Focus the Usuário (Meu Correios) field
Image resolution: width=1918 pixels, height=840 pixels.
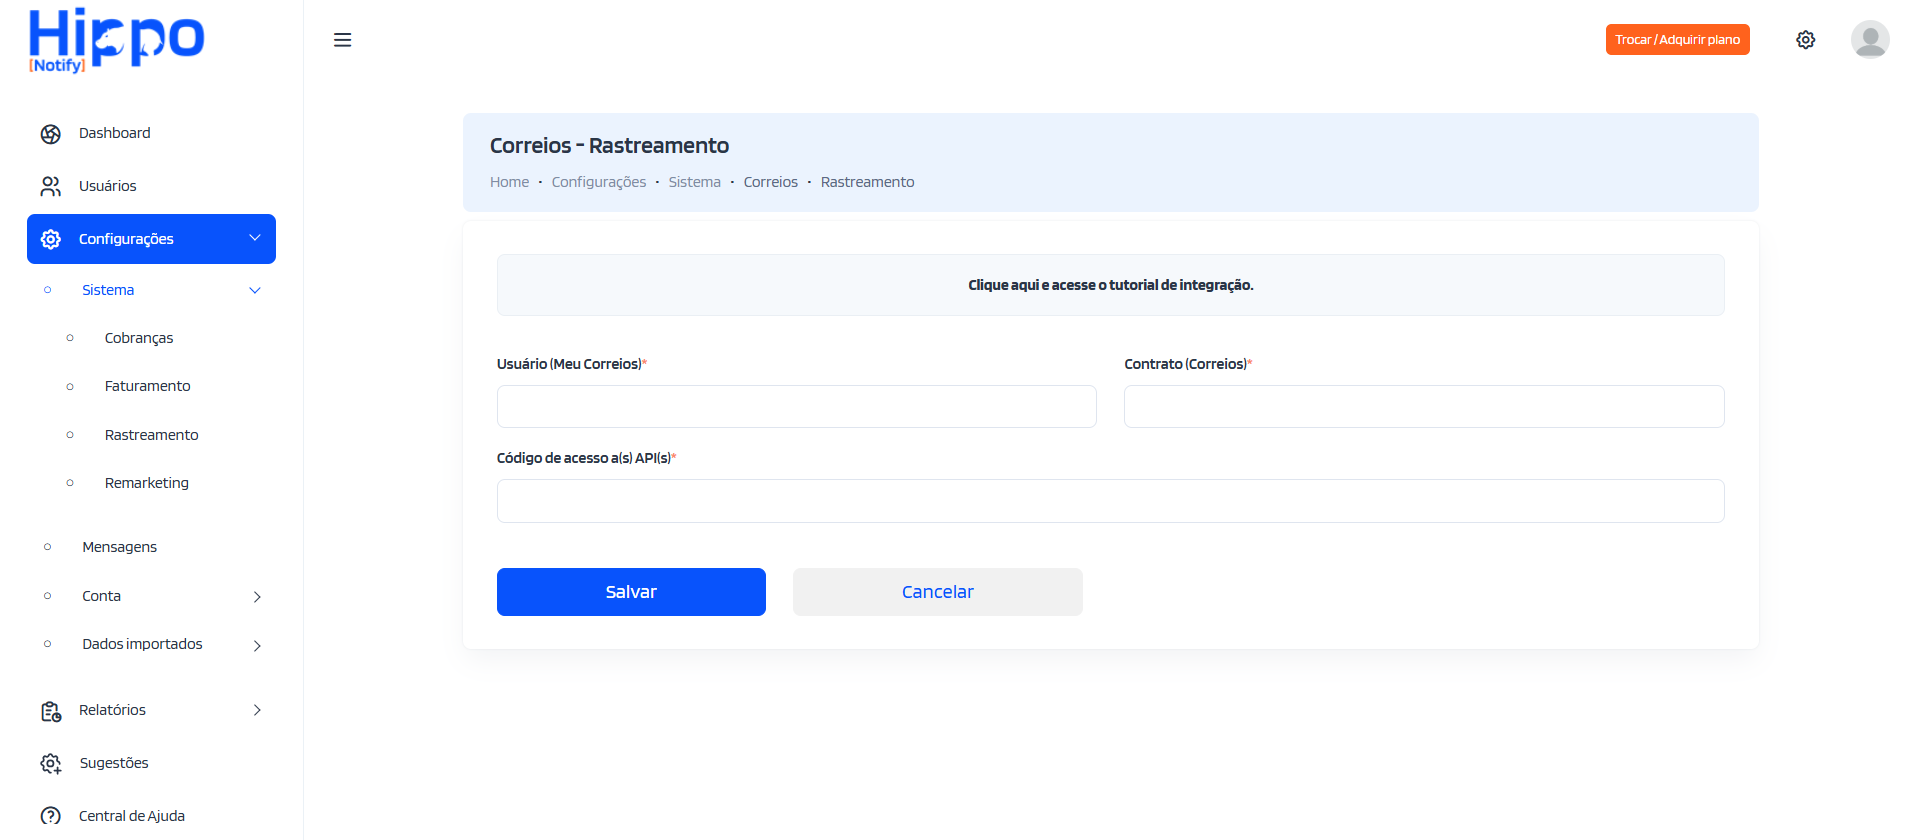pos(797,407)
